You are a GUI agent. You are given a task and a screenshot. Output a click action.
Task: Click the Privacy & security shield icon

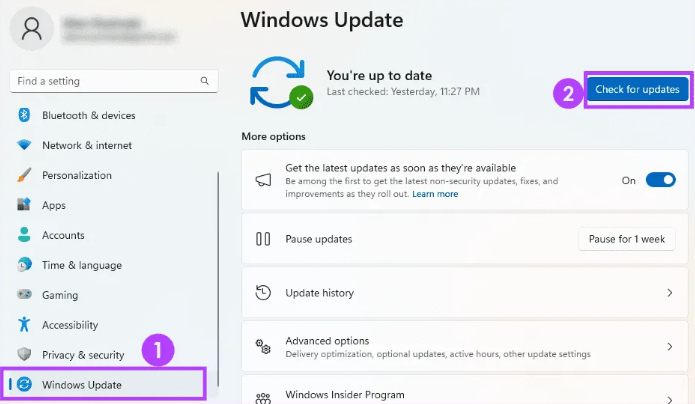24,354
